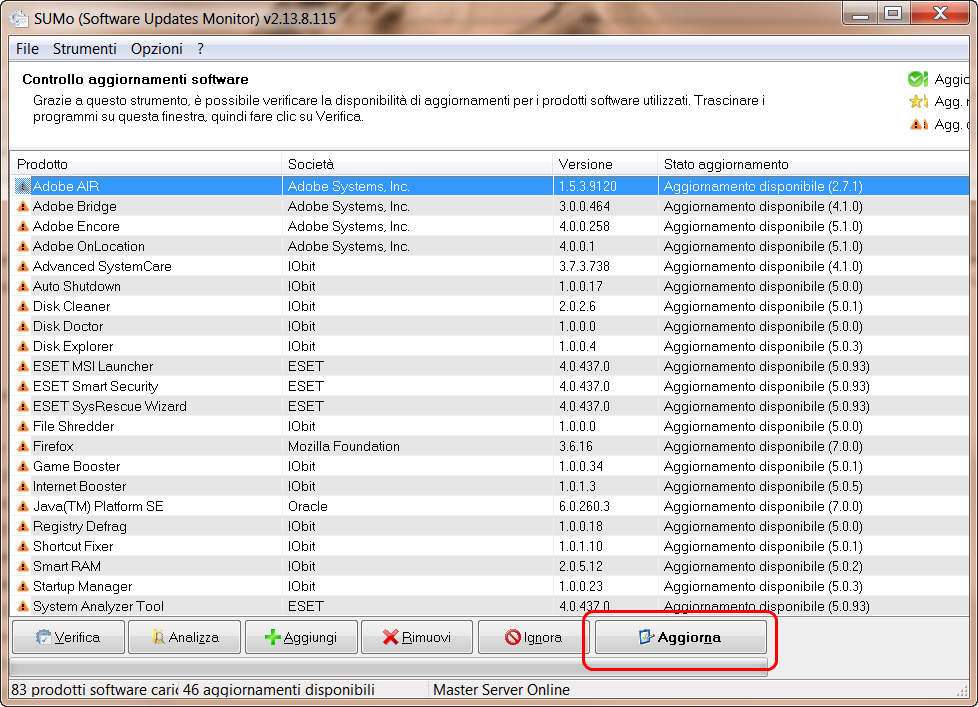Click the Analizza button

click(x=185, y=637)
